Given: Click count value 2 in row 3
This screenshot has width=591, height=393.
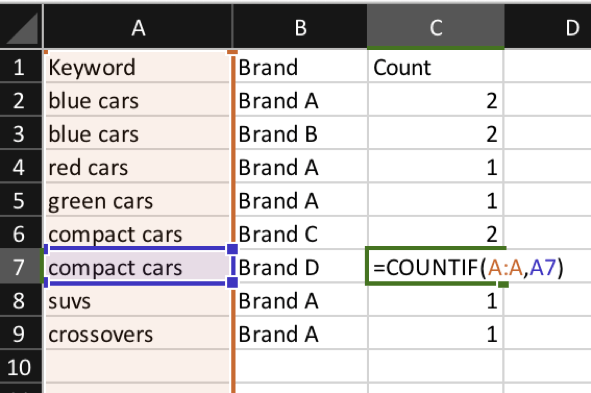Looking at the screenshot, I should (436, 134).
